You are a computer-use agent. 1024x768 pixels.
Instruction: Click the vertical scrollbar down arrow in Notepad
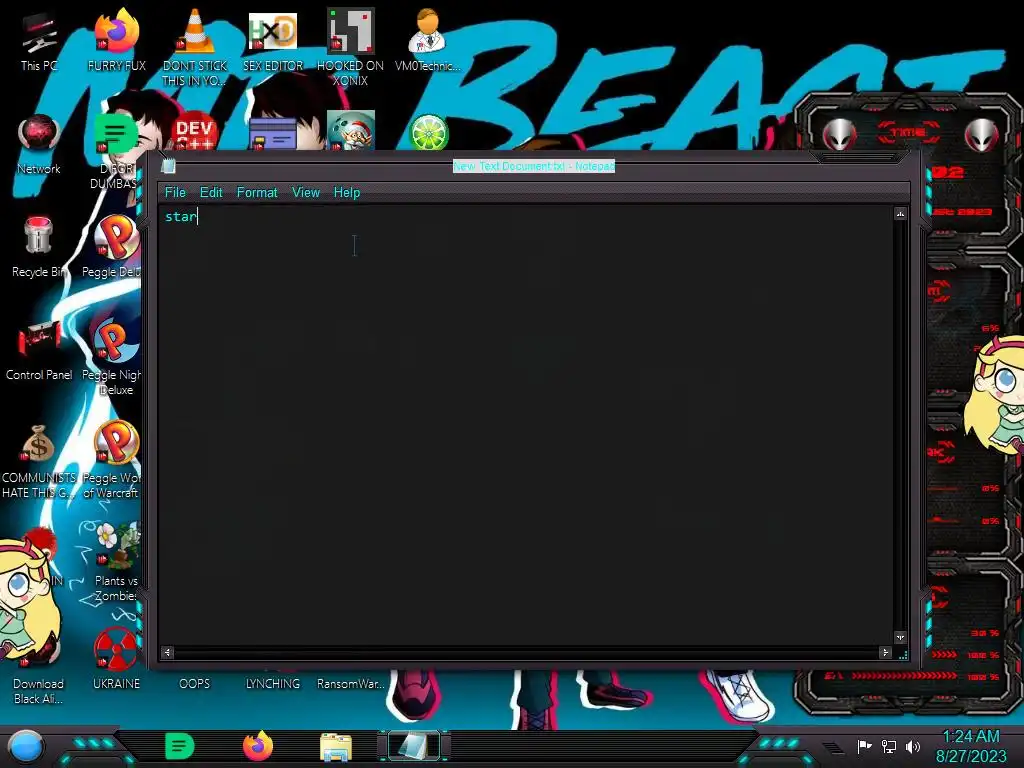901,637
